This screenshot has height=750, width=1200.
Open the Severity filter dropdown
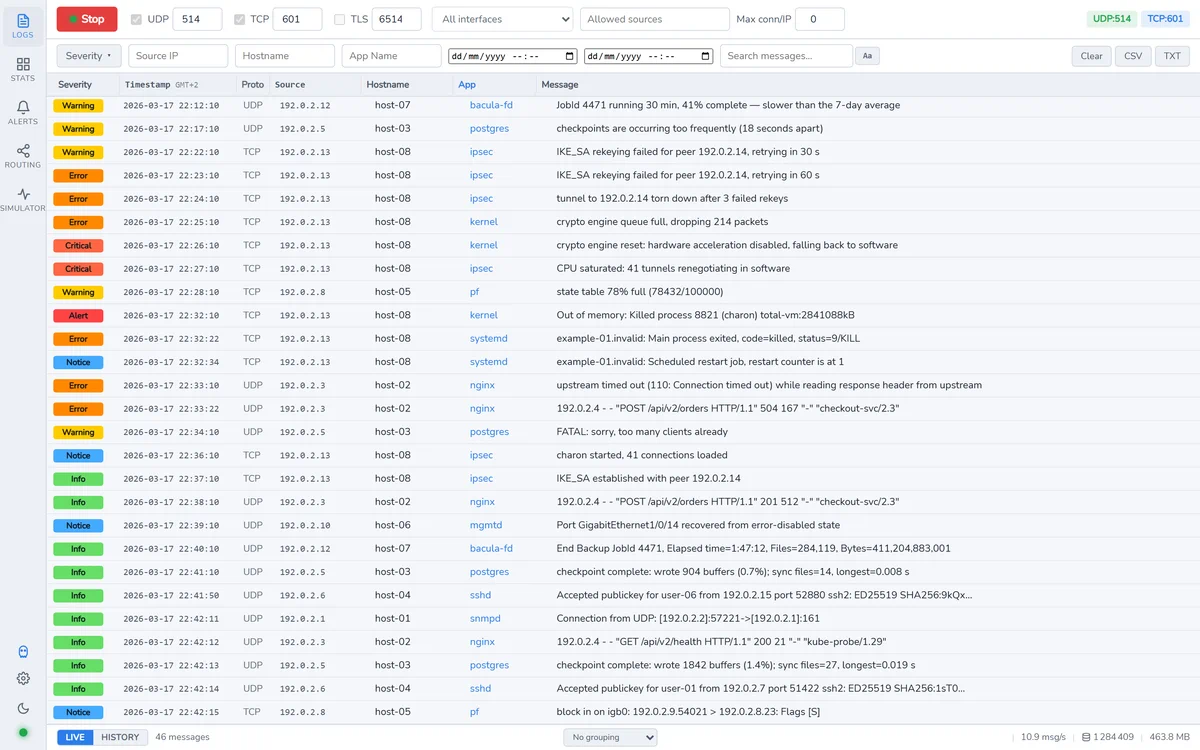[x=88, y=56]
